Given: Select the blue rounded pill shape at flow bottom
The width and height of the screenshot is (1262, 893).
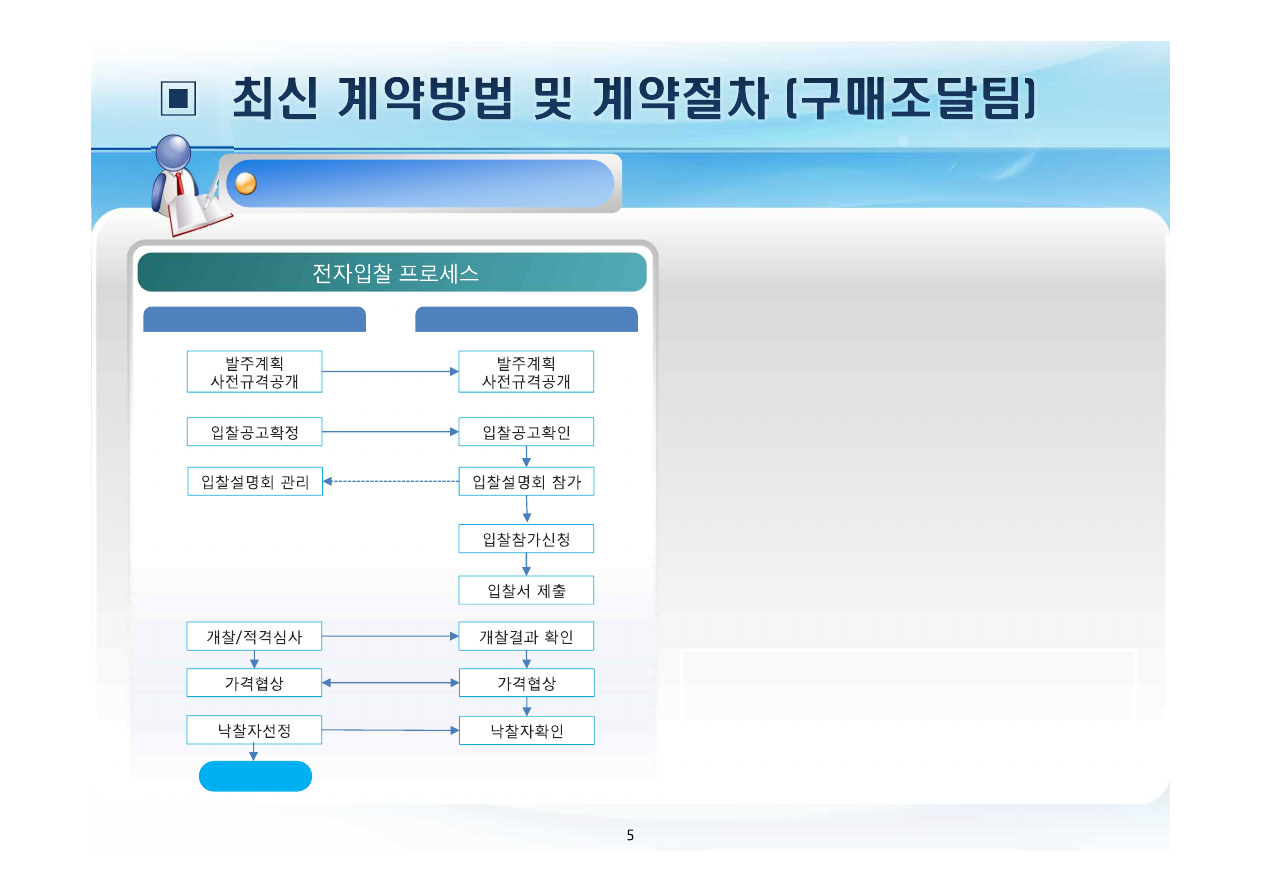Looking at the screenshot, I should pos(255,776).
